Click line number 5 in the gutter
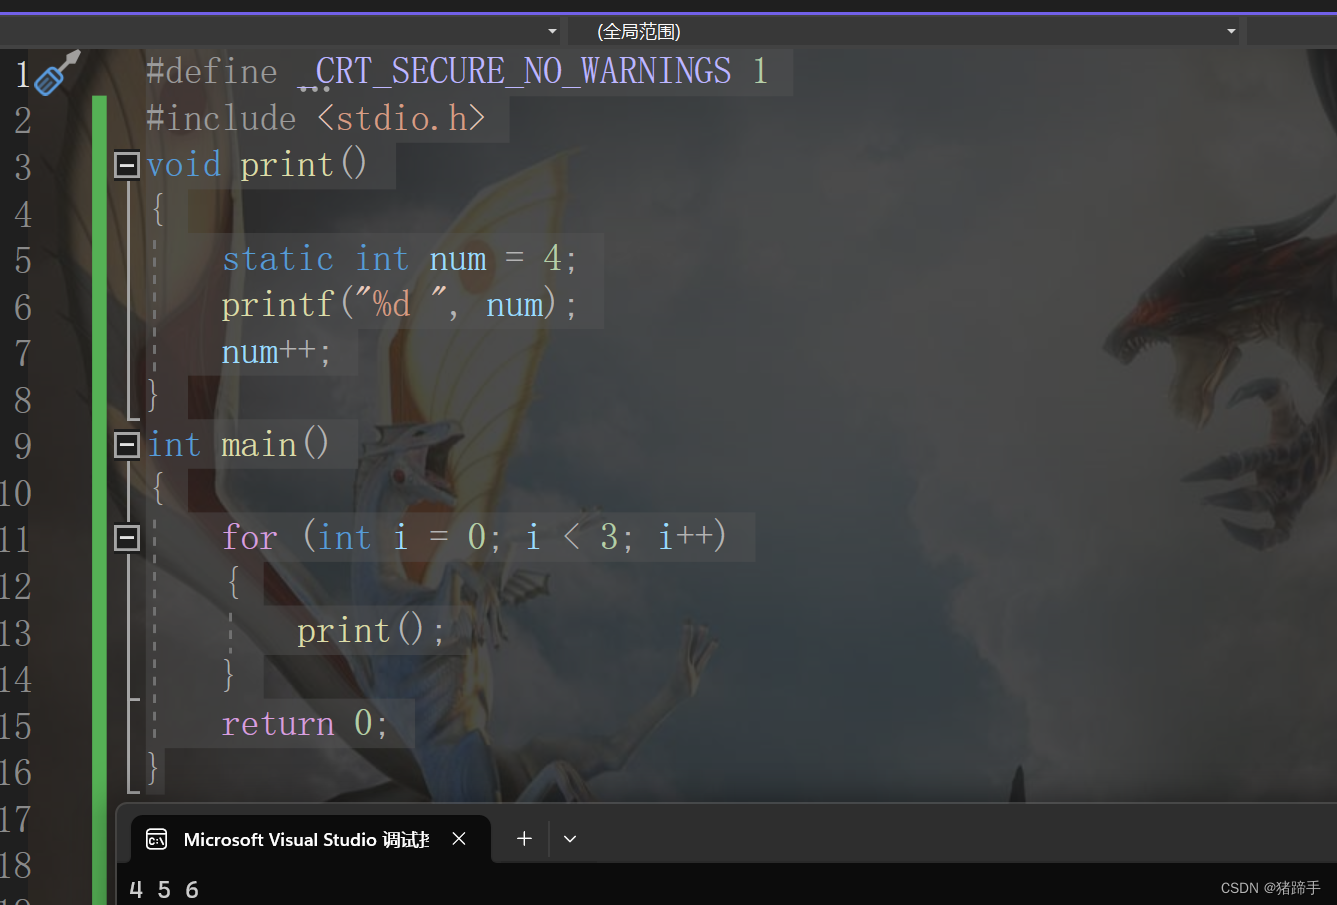Viewport: 1337px width, 905px height. [x=22, y=260]
